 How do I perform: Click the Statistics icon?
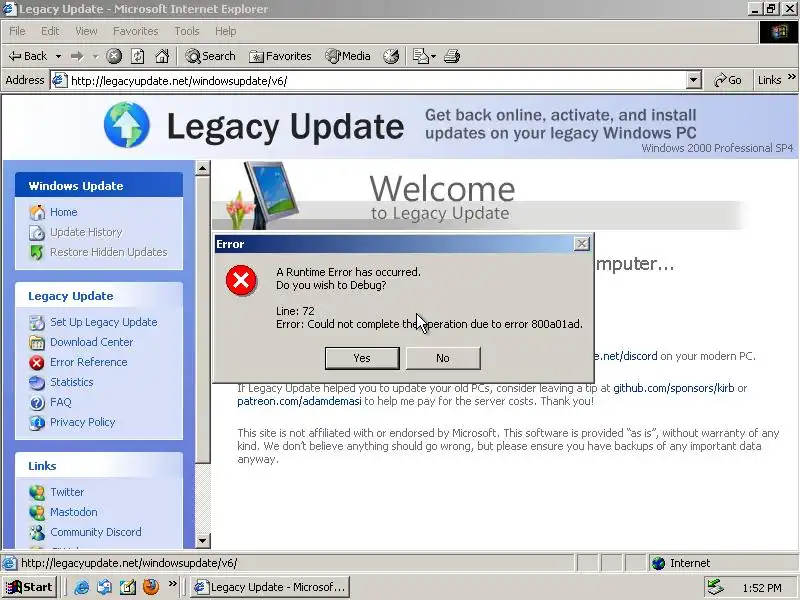[x=37, y=383]
